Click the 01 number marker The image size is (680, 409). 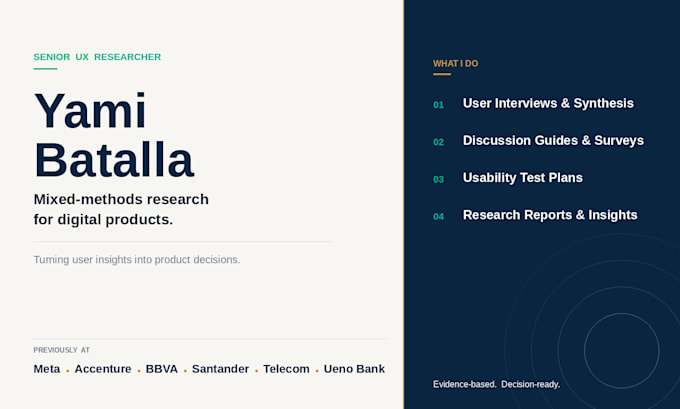tap(438, 105)
